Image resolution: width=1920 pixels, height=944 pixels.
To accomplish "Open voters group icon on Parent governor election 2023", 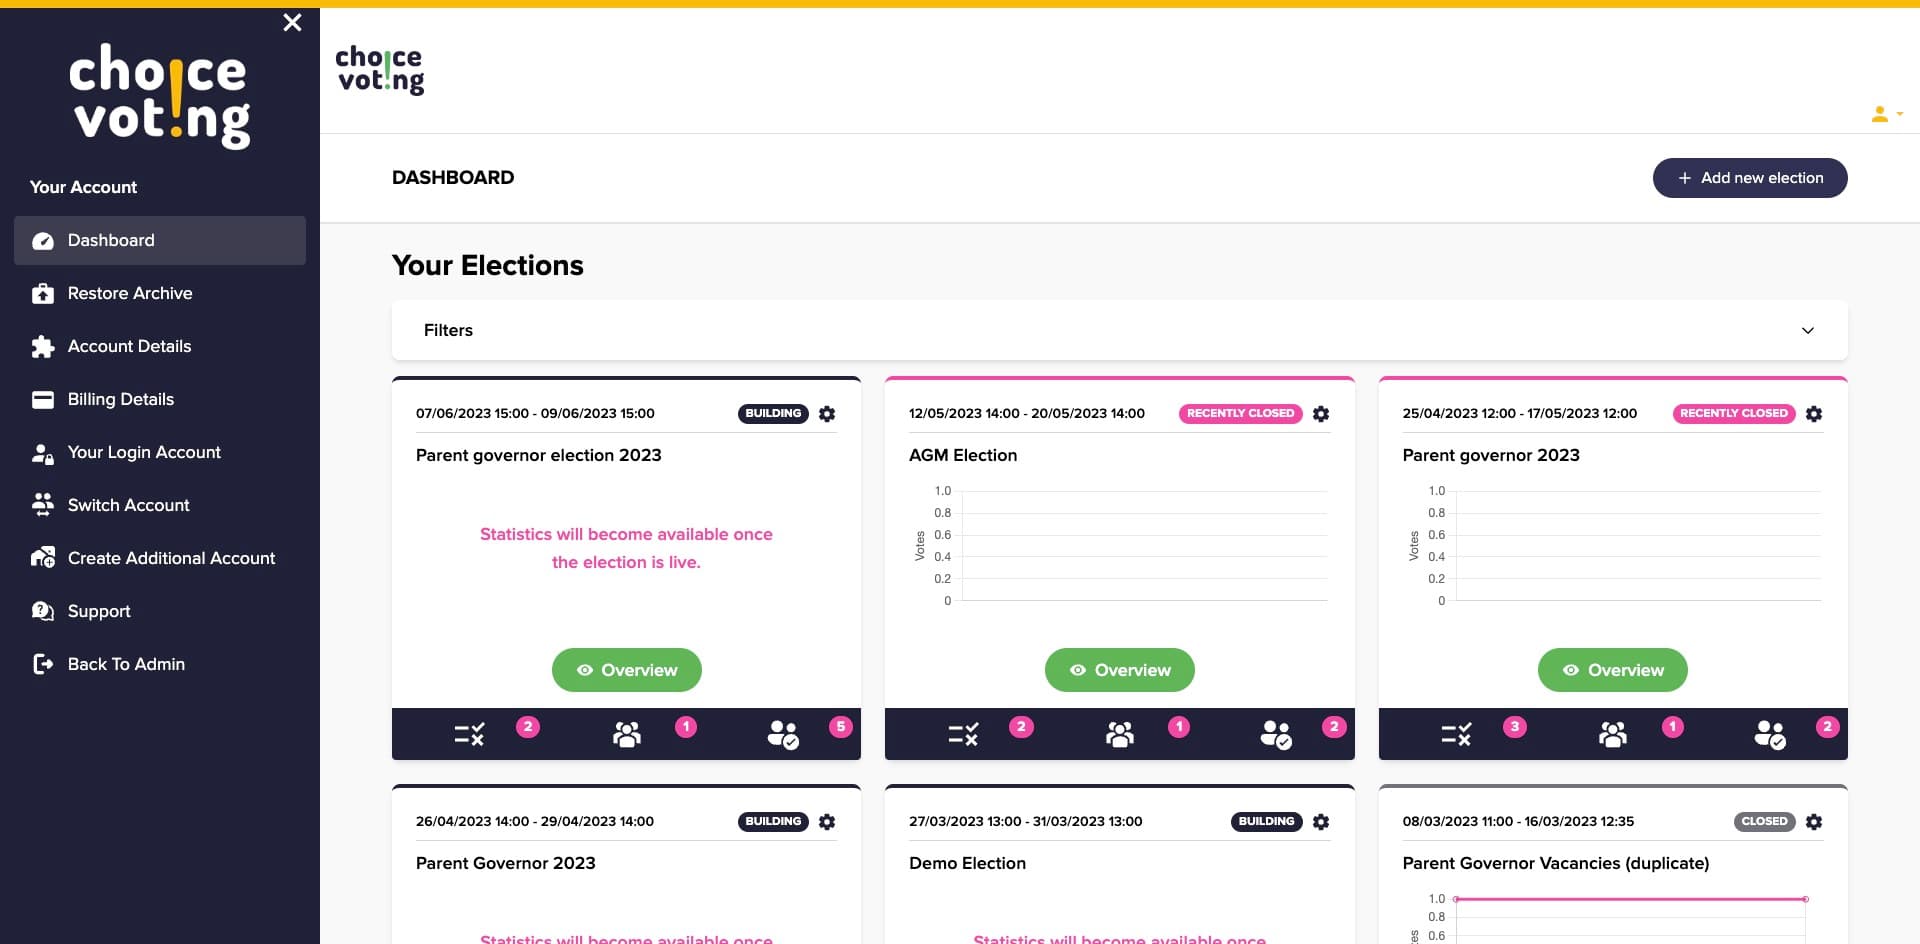I will (x=627, y=735).
